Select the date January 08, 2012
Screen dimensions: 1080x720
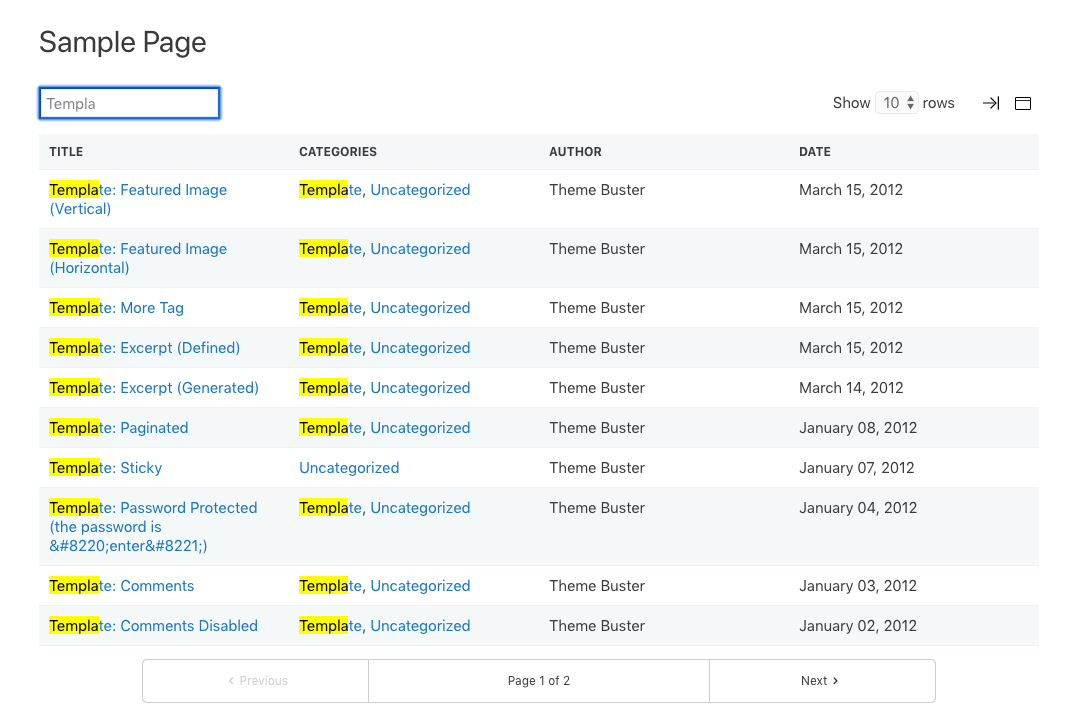(858, 428)
